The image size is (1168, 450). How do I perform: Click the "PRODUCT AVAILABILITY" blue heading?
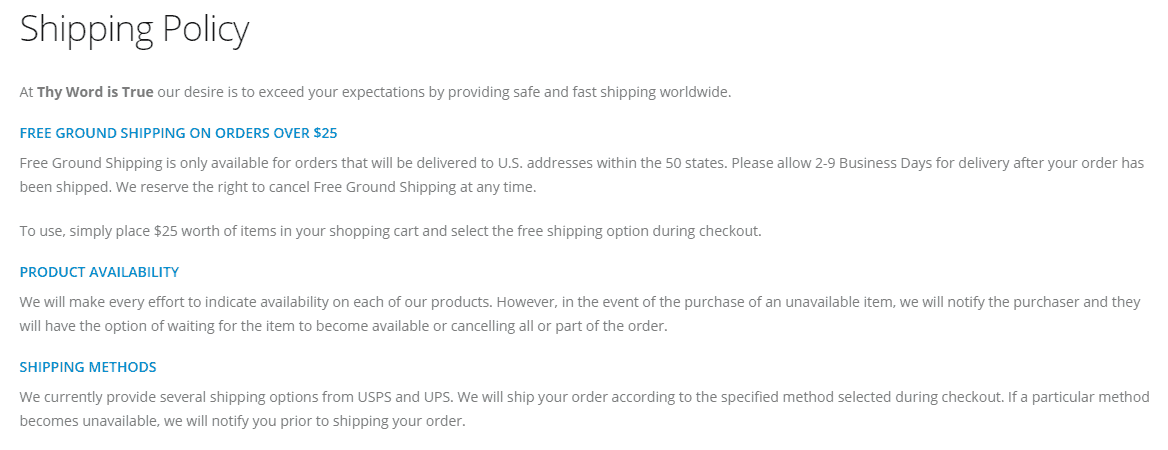[x=99, y=272]
